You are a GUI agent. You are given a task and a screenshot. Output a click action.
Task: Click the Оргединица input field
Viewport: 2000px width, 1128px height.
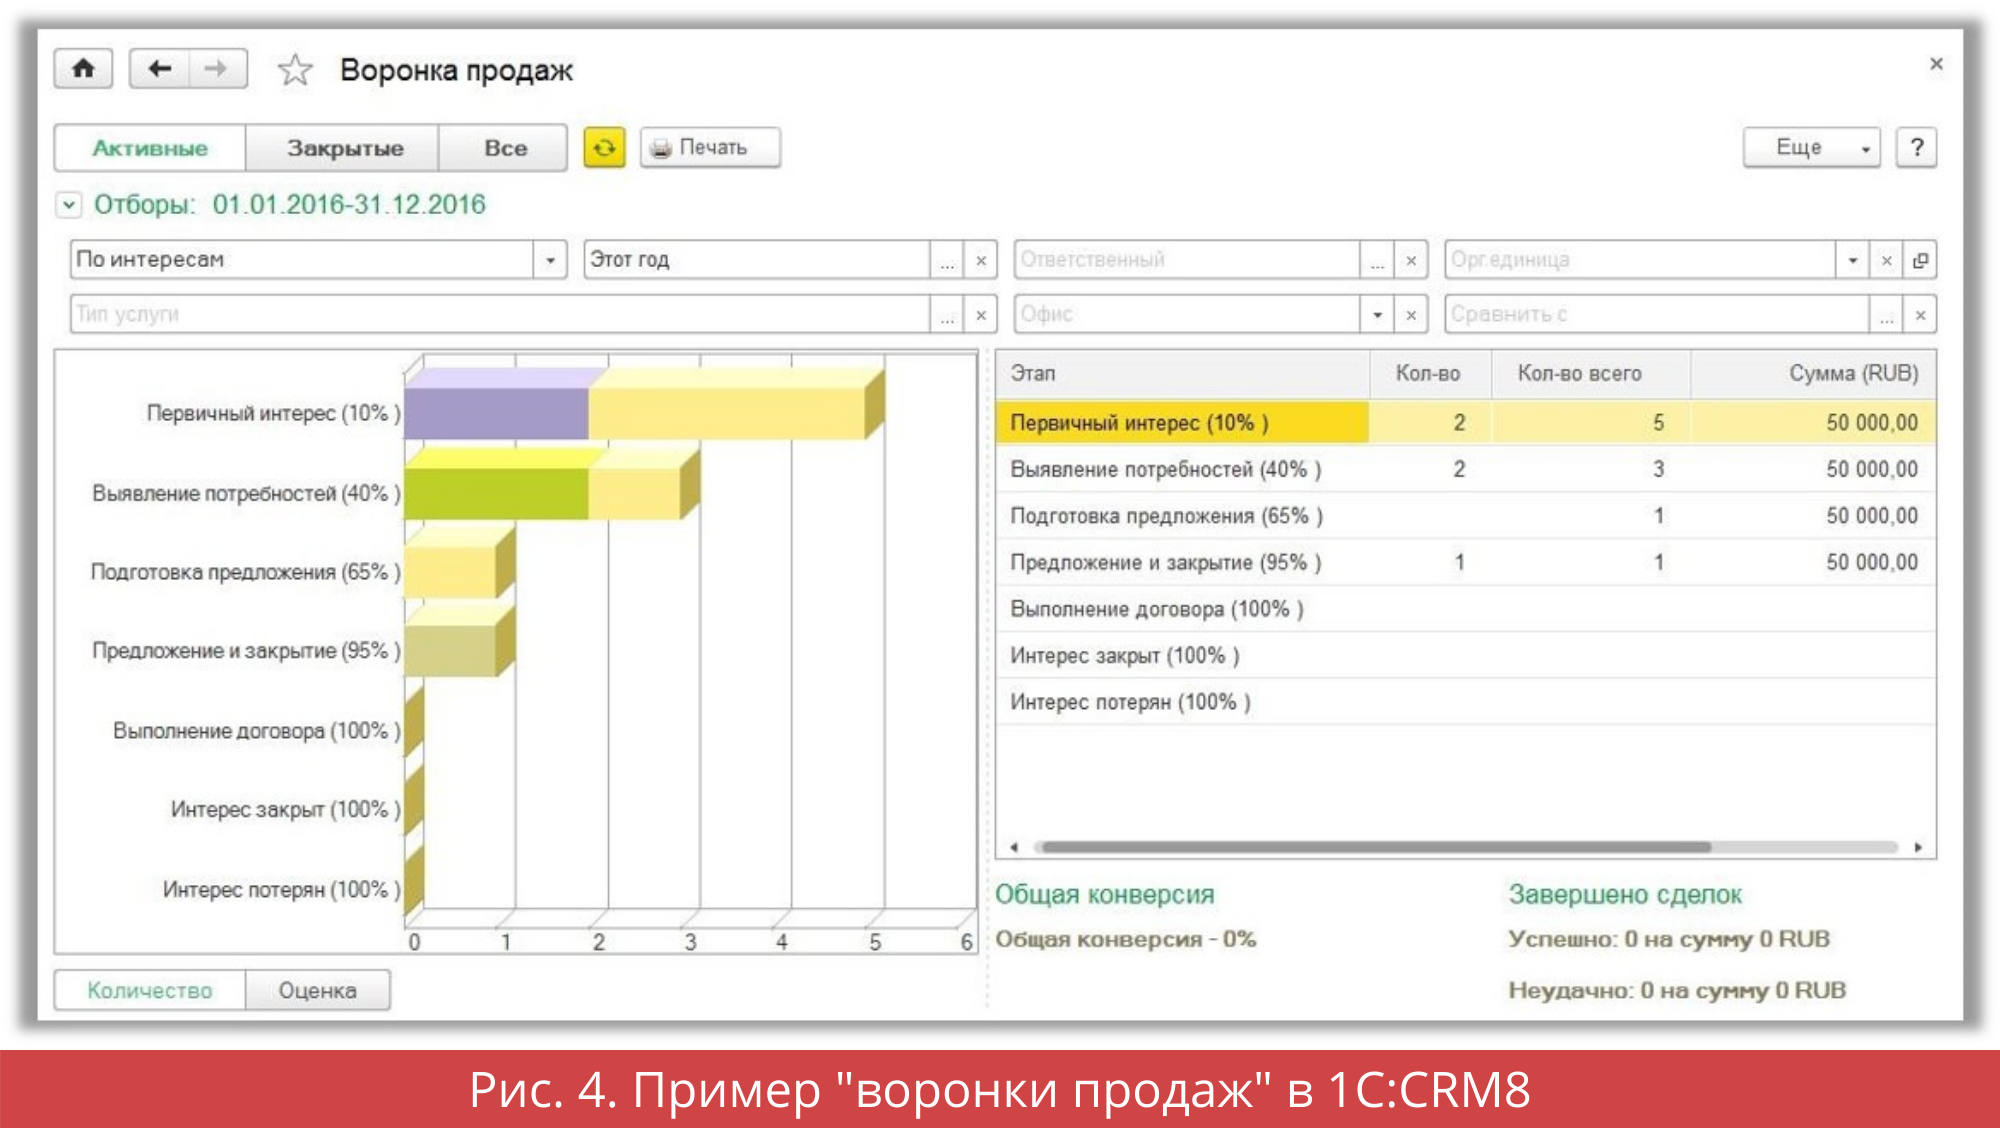pos(1640,260)
